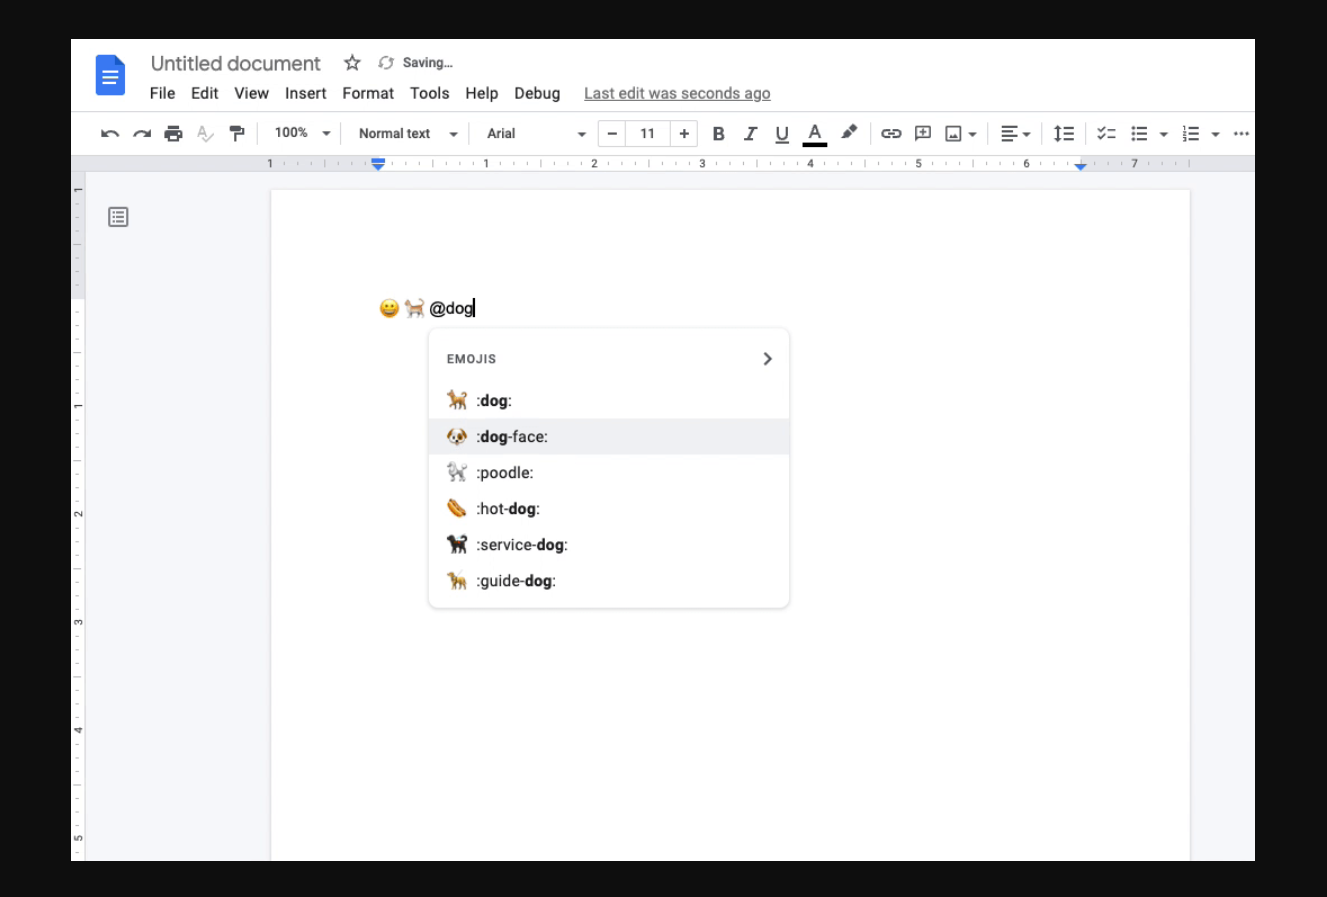
Task: Add a comment
Action: pyautogui.click(x=923, y=134)
